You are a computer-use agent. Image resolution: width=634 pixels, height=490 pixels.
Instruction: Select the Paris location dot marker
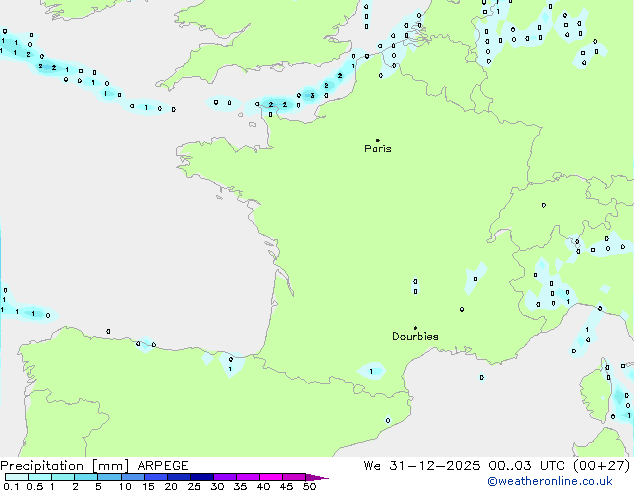[378, 140]
